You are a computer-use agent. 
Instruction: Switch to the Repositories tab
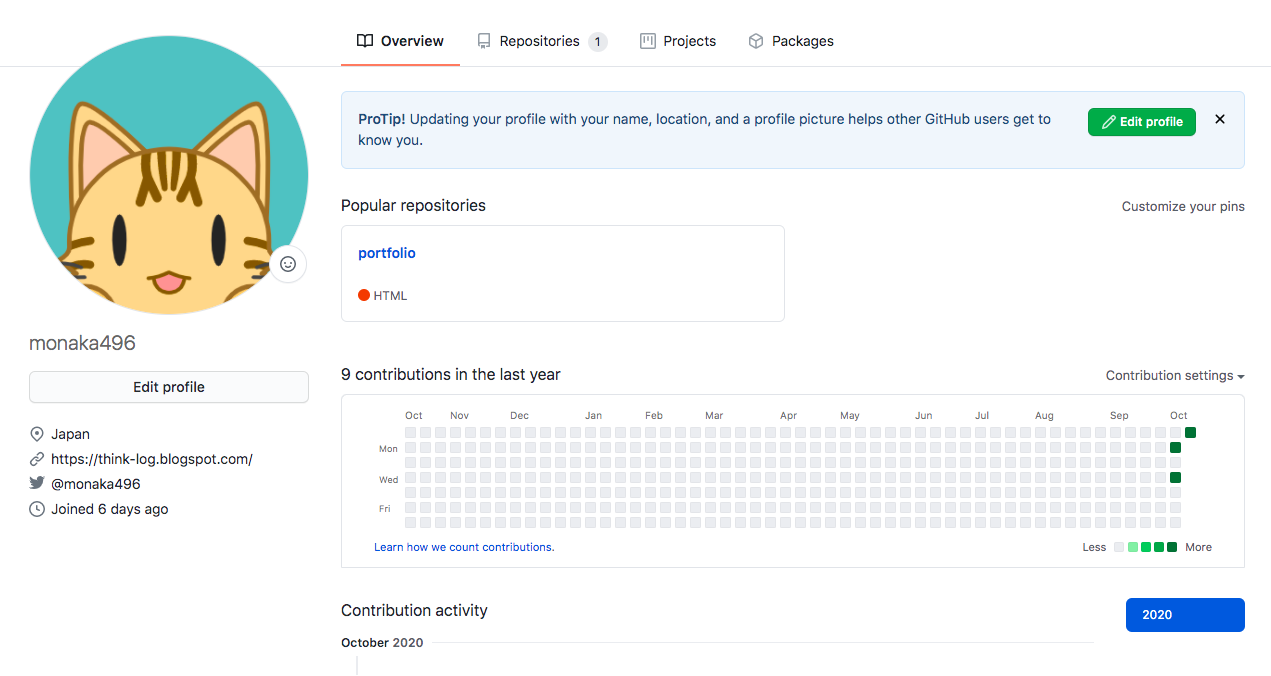pos(542,41)
